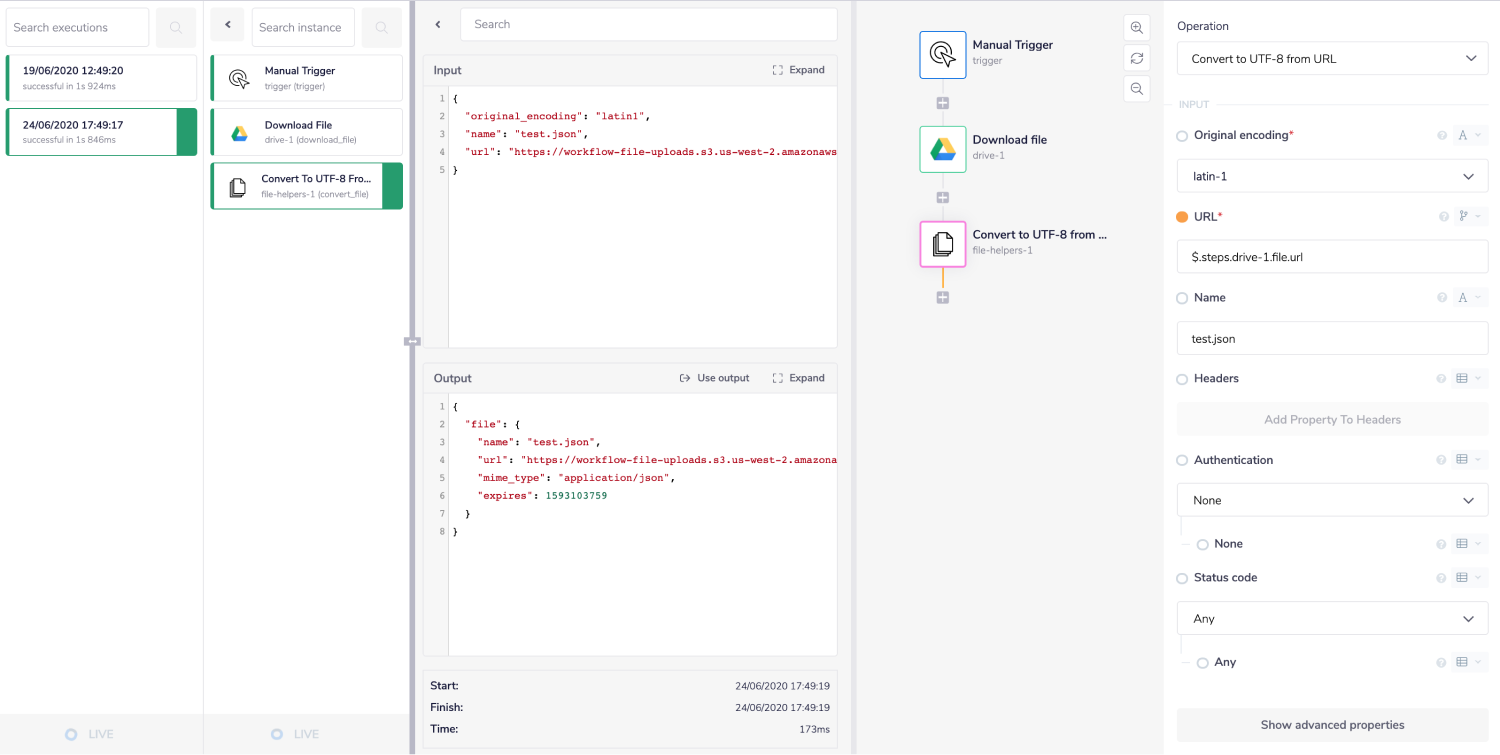Click the zoom out icon on canvas

click(1136, 89)
